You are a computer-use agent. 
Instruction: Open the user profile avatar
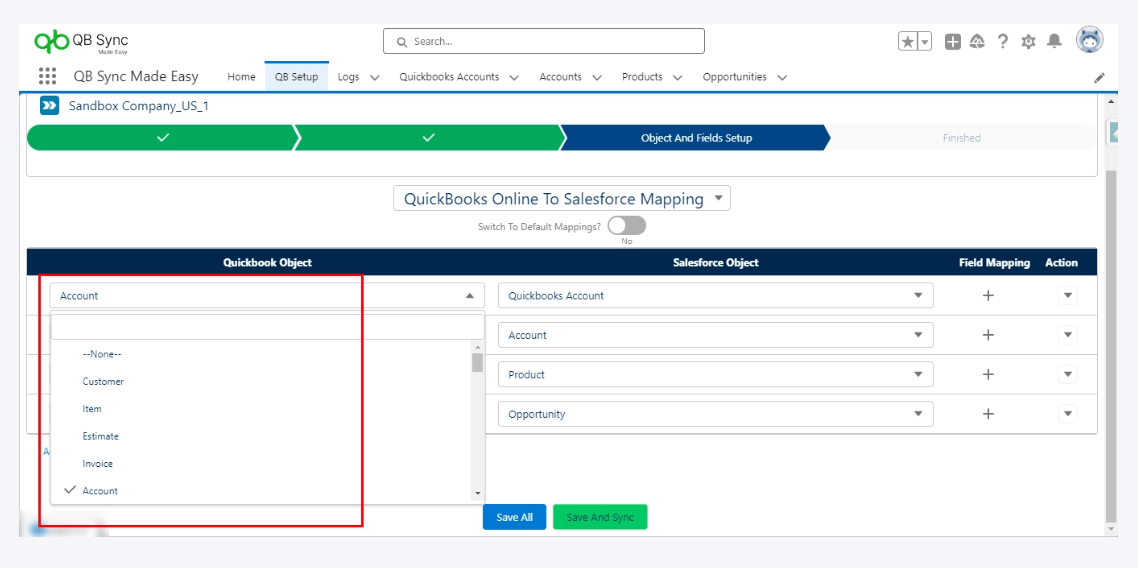pos(1089,40)
